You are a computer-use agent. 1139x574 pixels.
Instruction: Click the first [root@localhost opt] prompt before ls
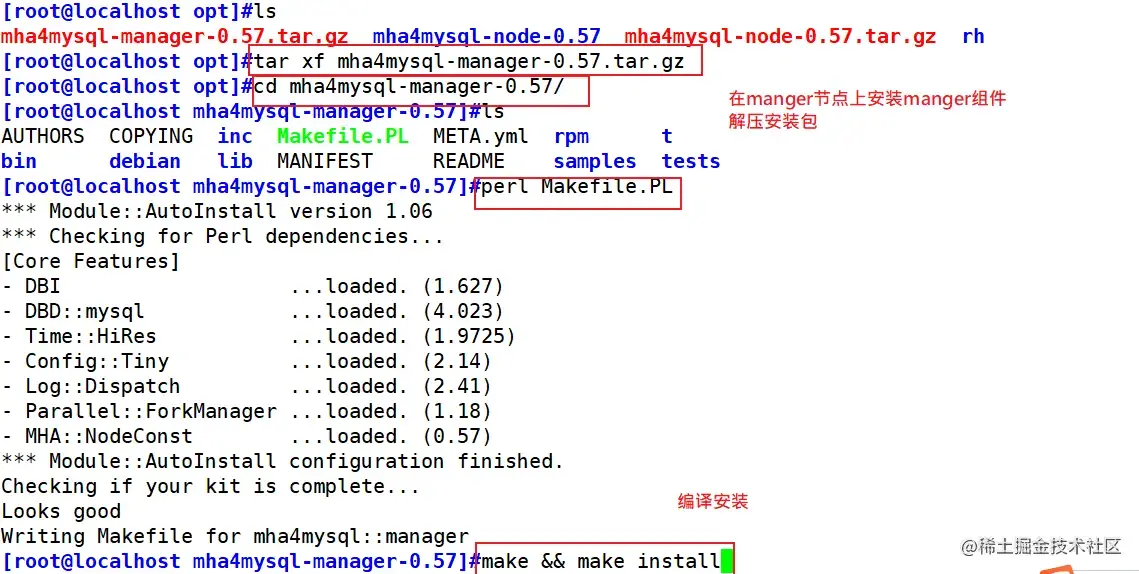tap(126, 12)
